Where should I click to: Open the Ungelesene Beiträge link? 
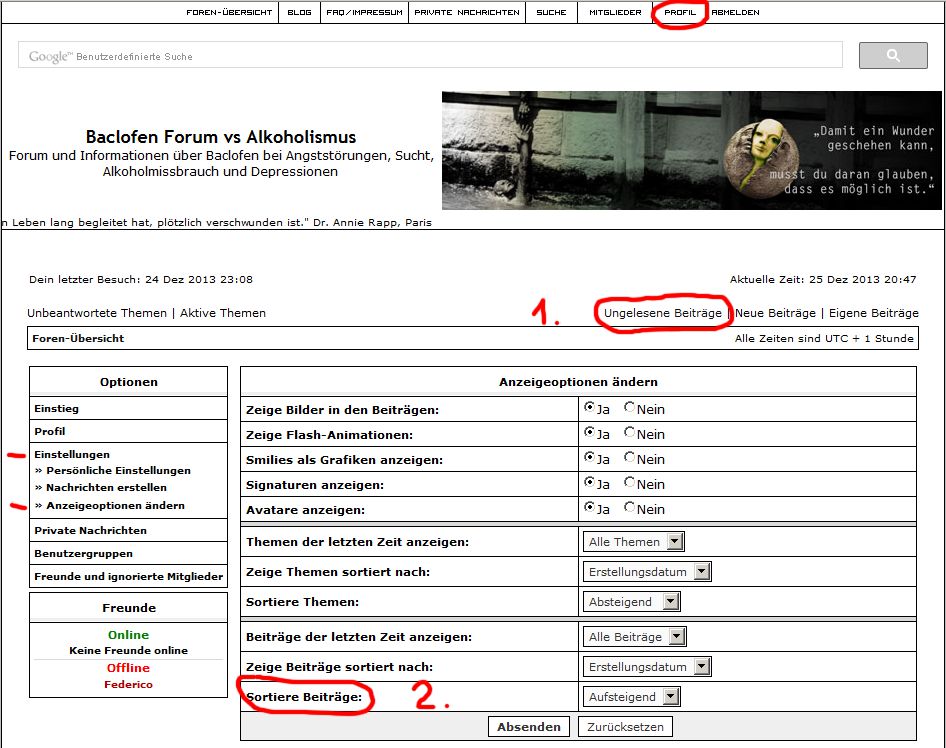coord(662,313)
